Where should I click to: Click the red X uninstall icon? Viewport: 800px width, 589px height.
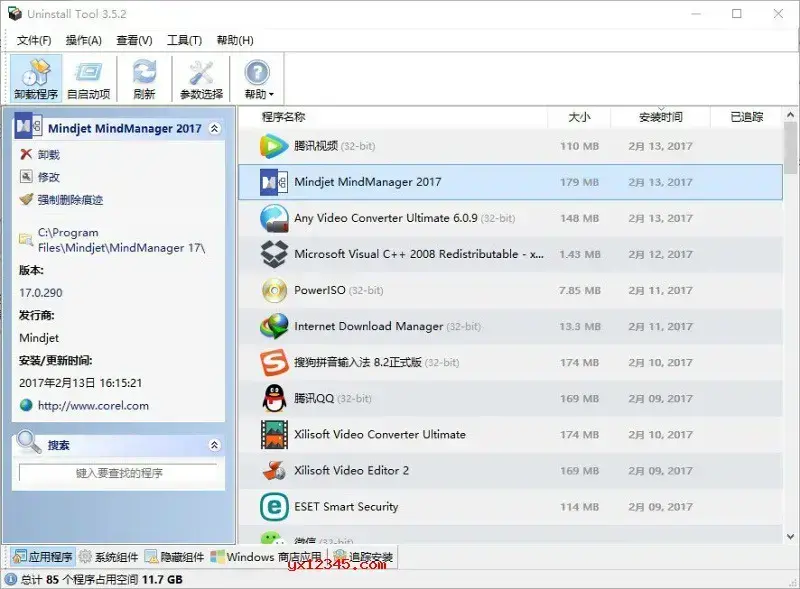point(26,154)
